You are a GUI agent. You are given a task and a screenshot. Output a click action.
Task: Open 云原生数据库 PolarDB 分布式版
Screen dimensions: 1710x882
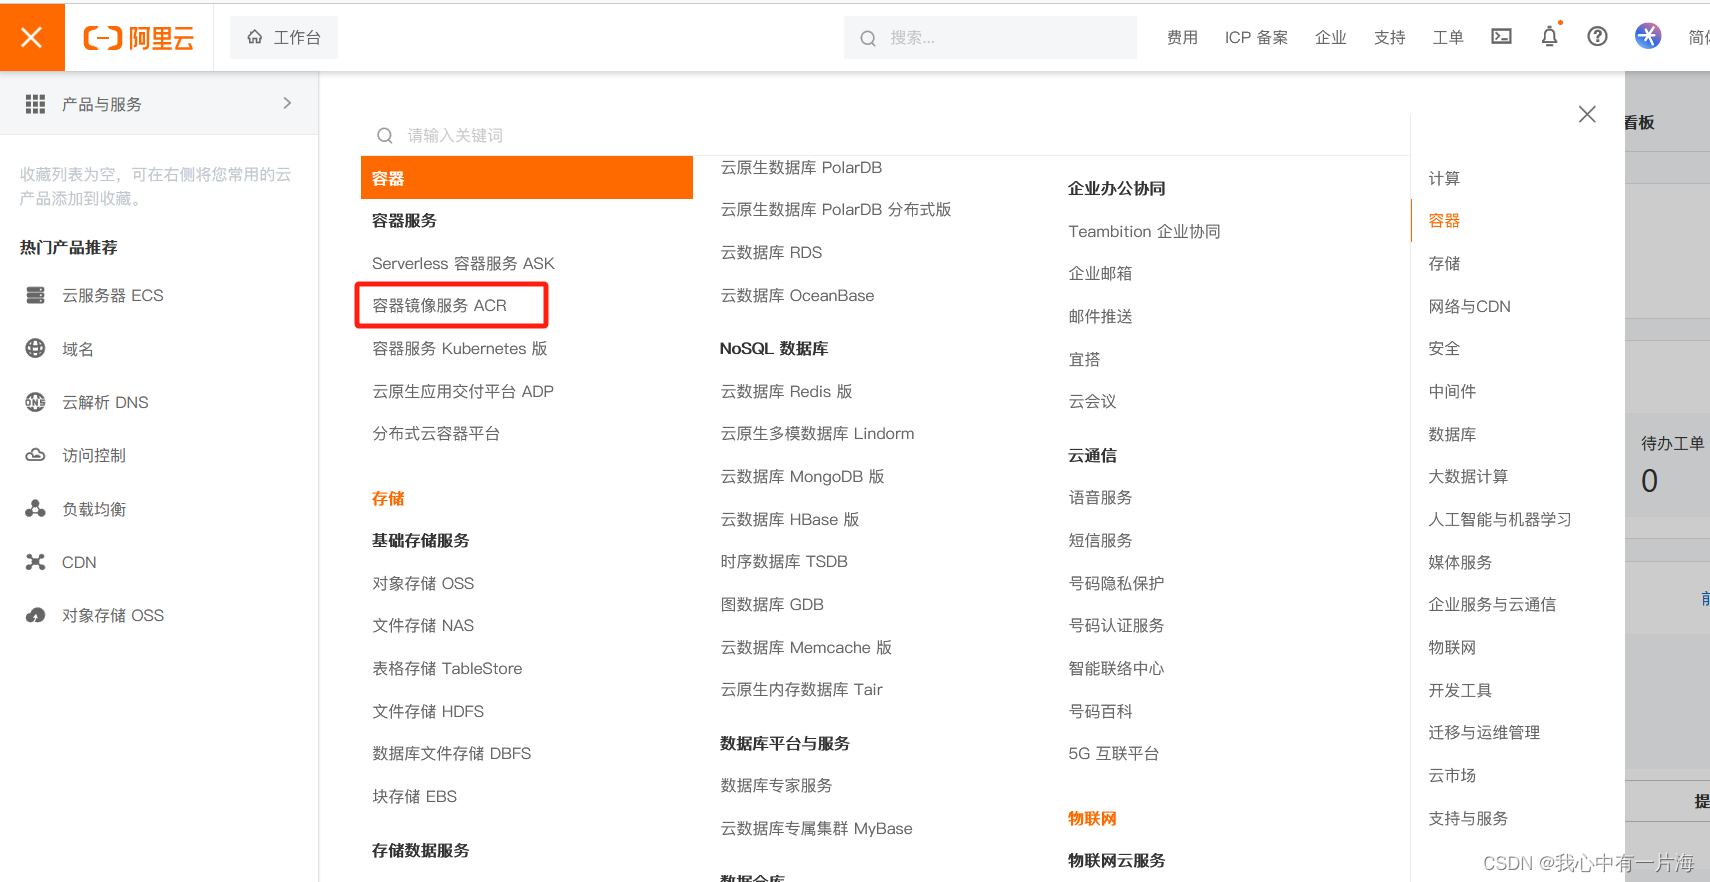point(836,209)
